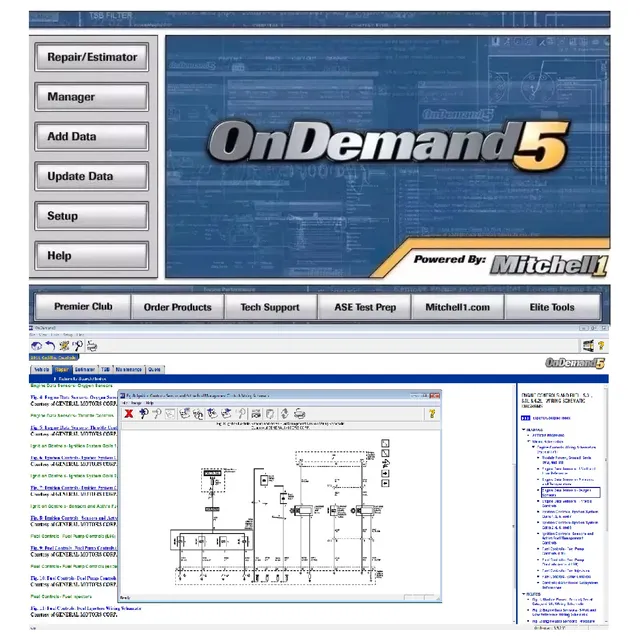Click Elite Tools

[552, 307]
